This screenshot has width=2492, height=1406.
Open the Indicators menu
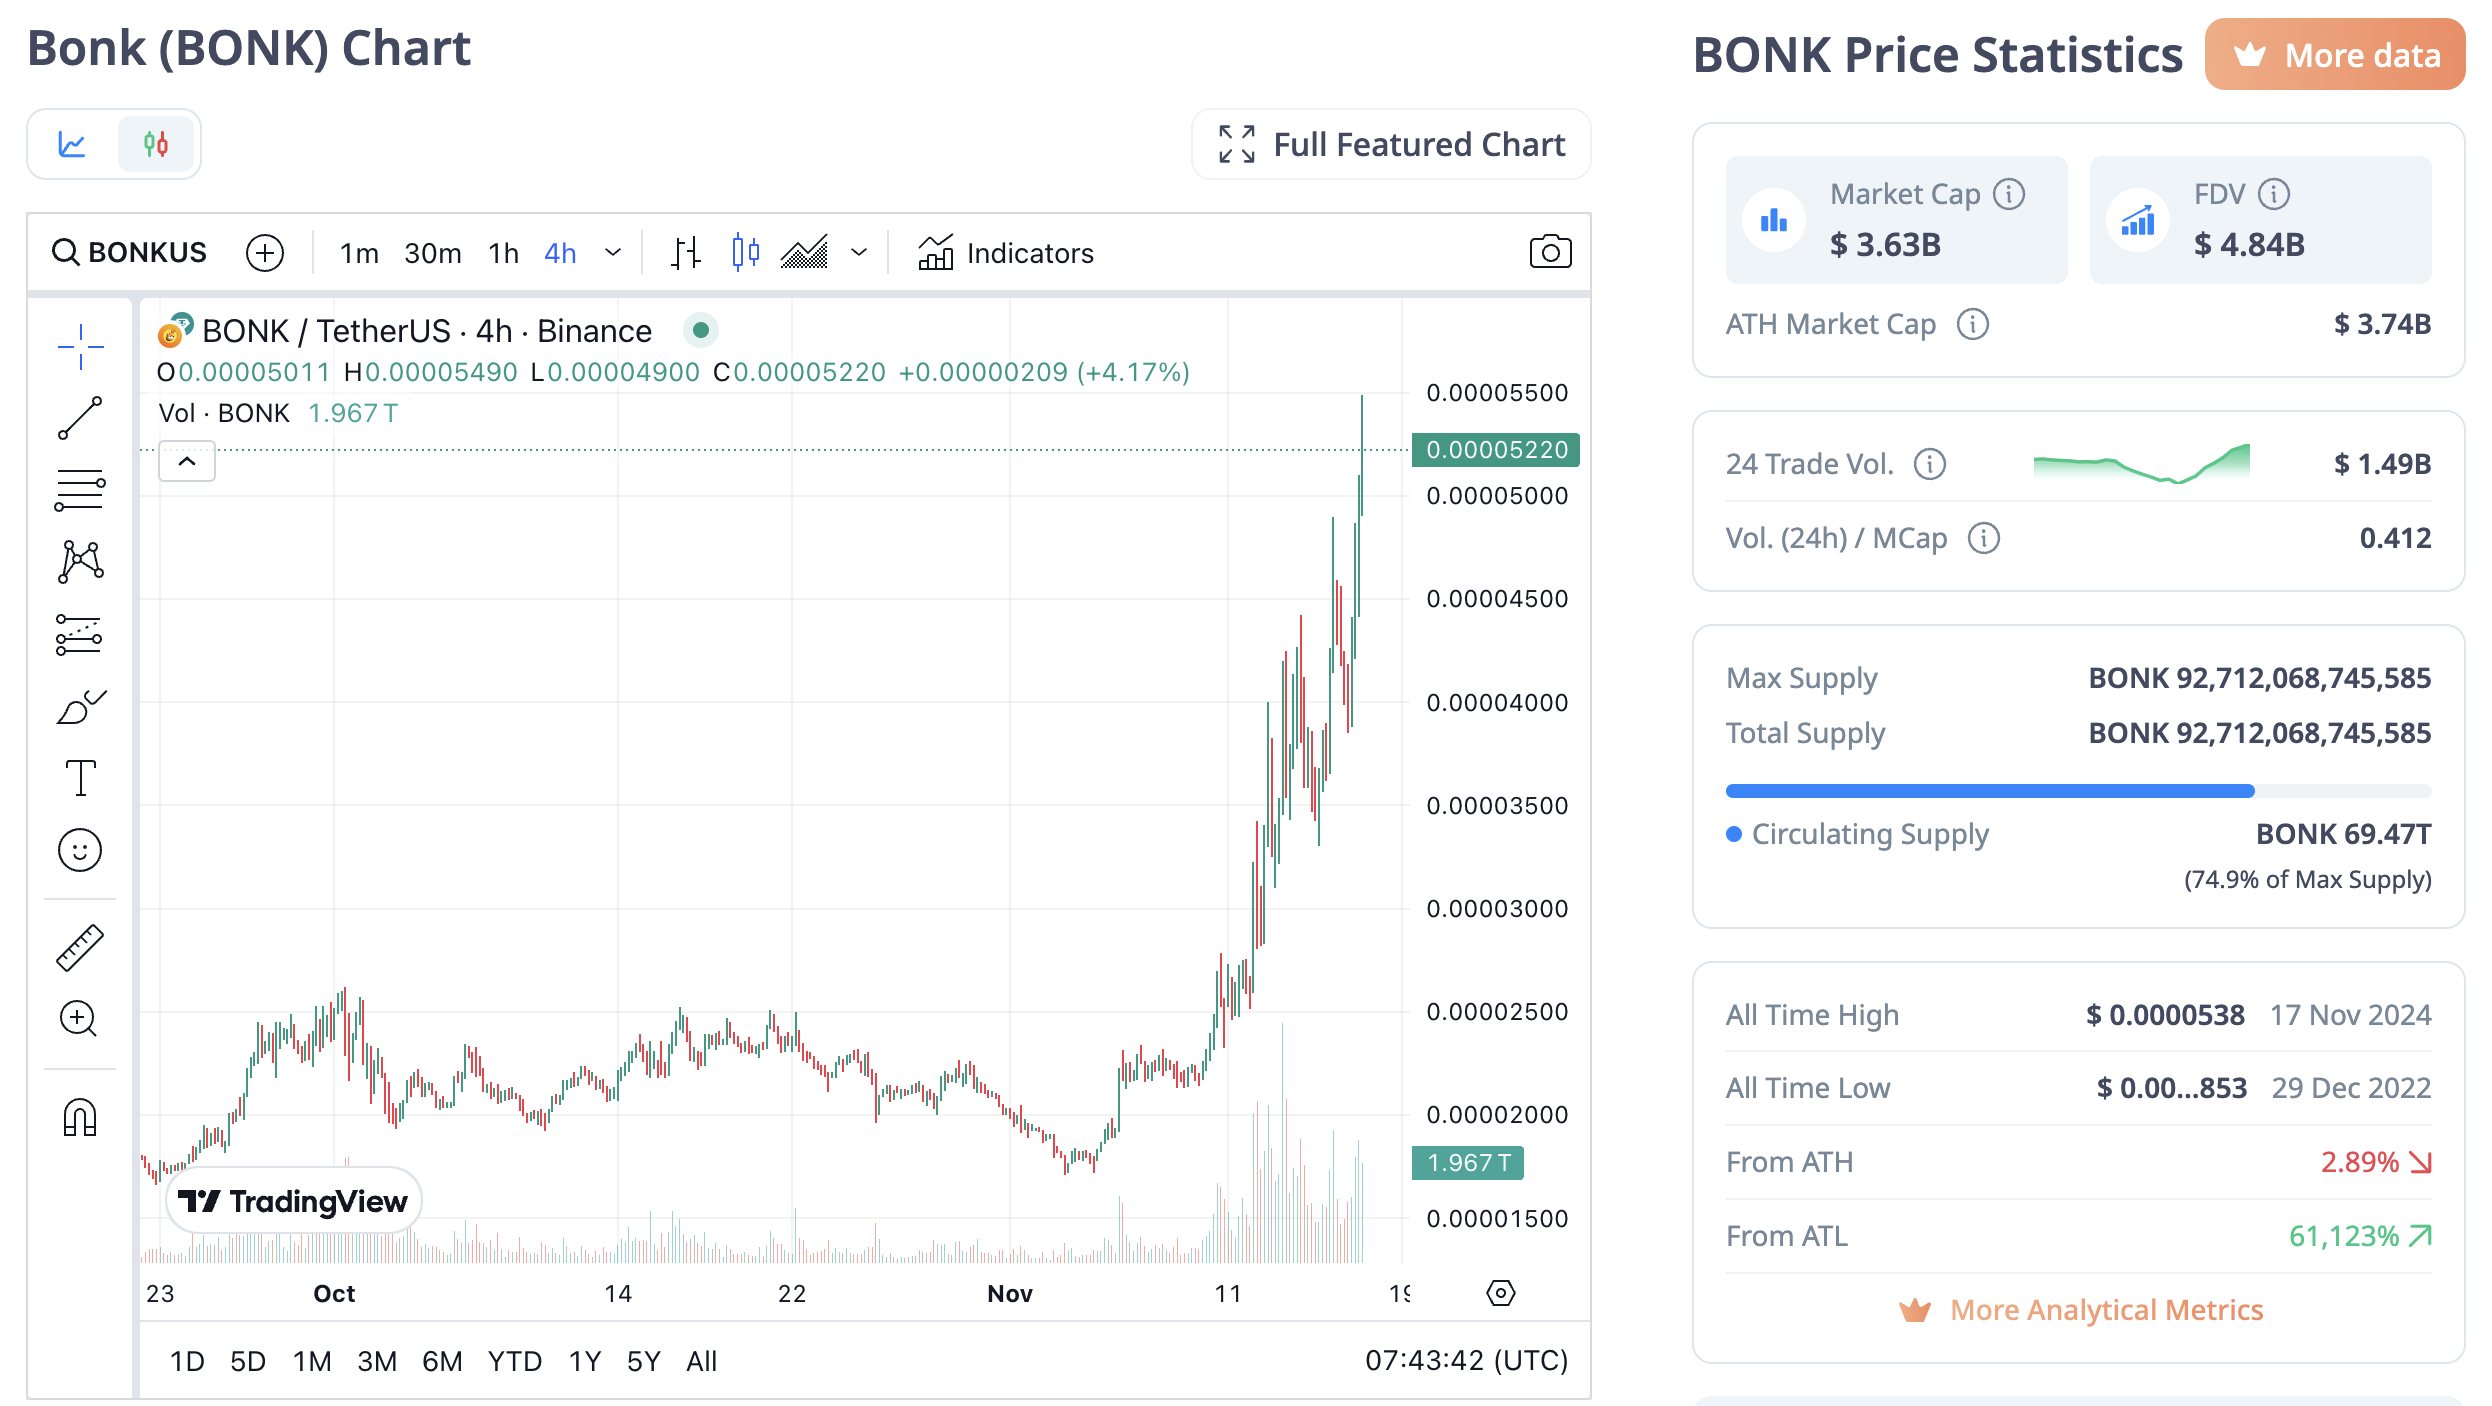point(1006,253)
